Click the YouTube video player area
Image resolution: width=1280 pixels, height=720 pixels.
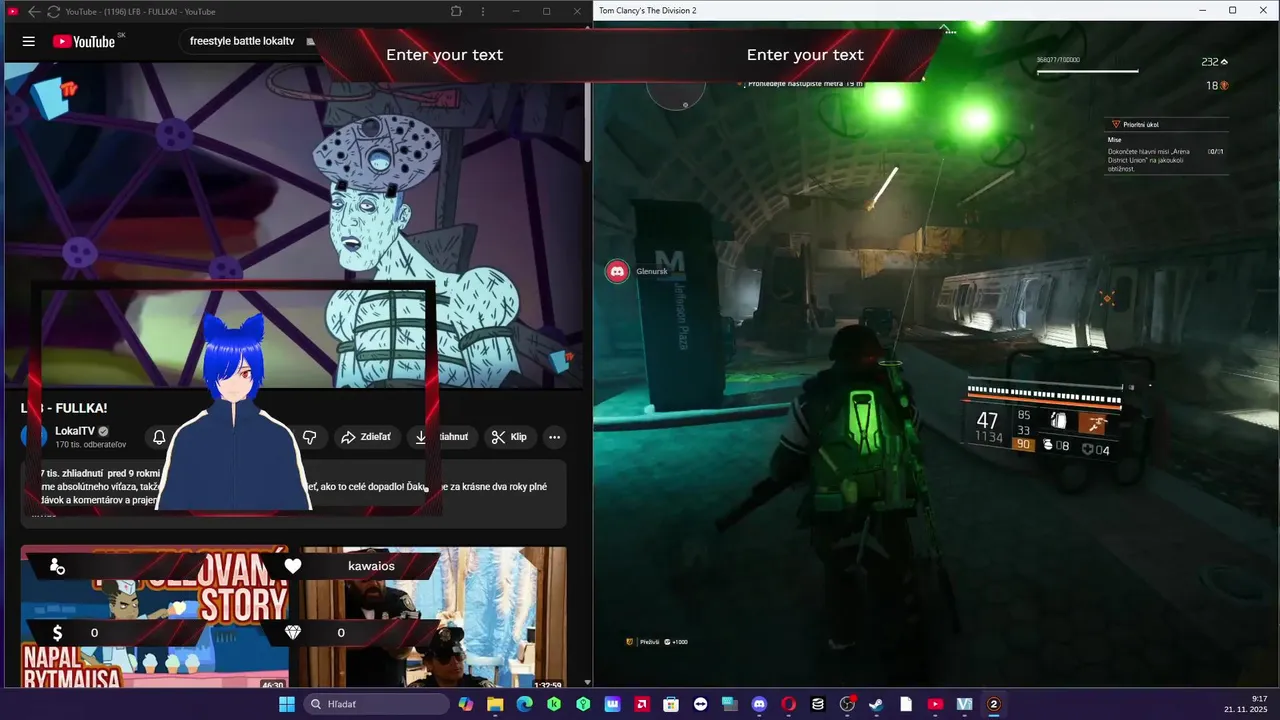294,225
